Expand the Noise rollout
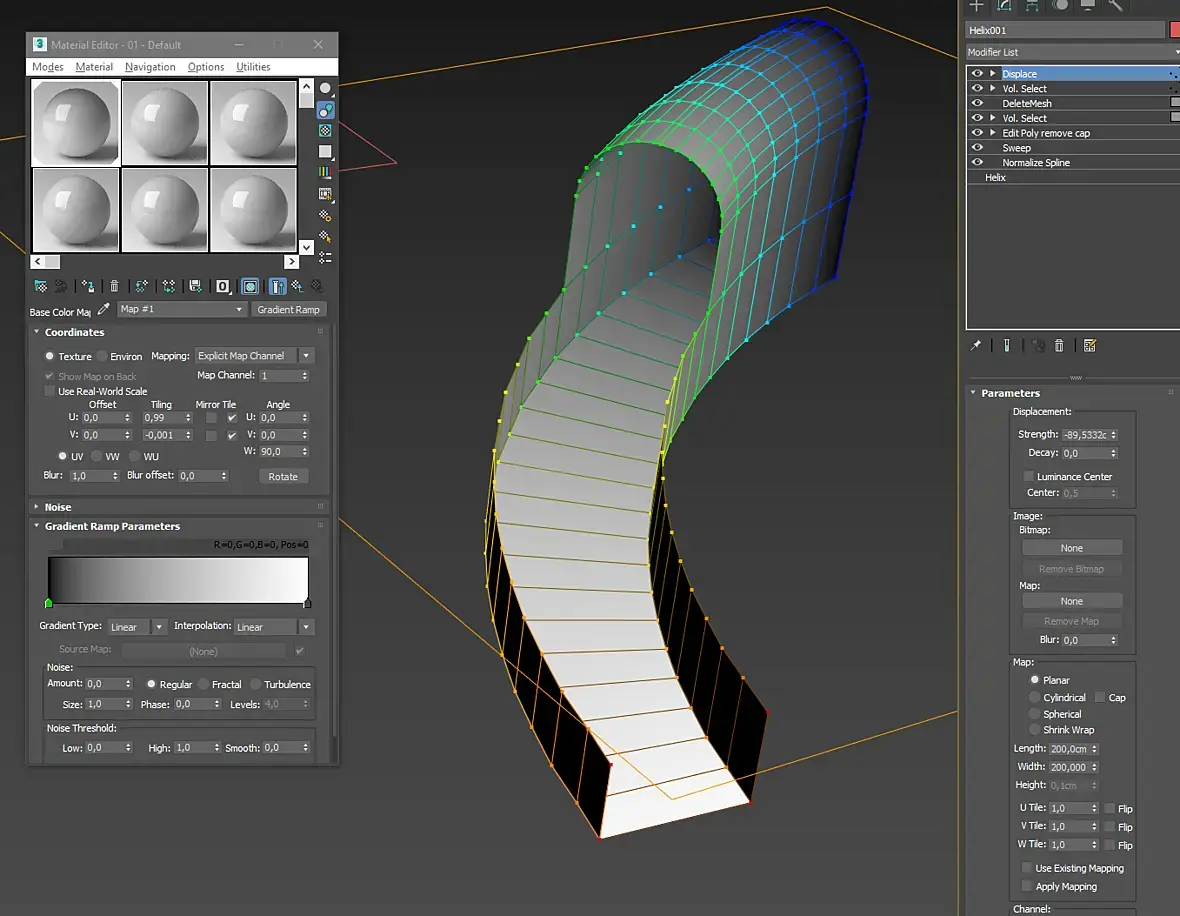Screen dimensions: 1180x916 (x=58, y=507)
